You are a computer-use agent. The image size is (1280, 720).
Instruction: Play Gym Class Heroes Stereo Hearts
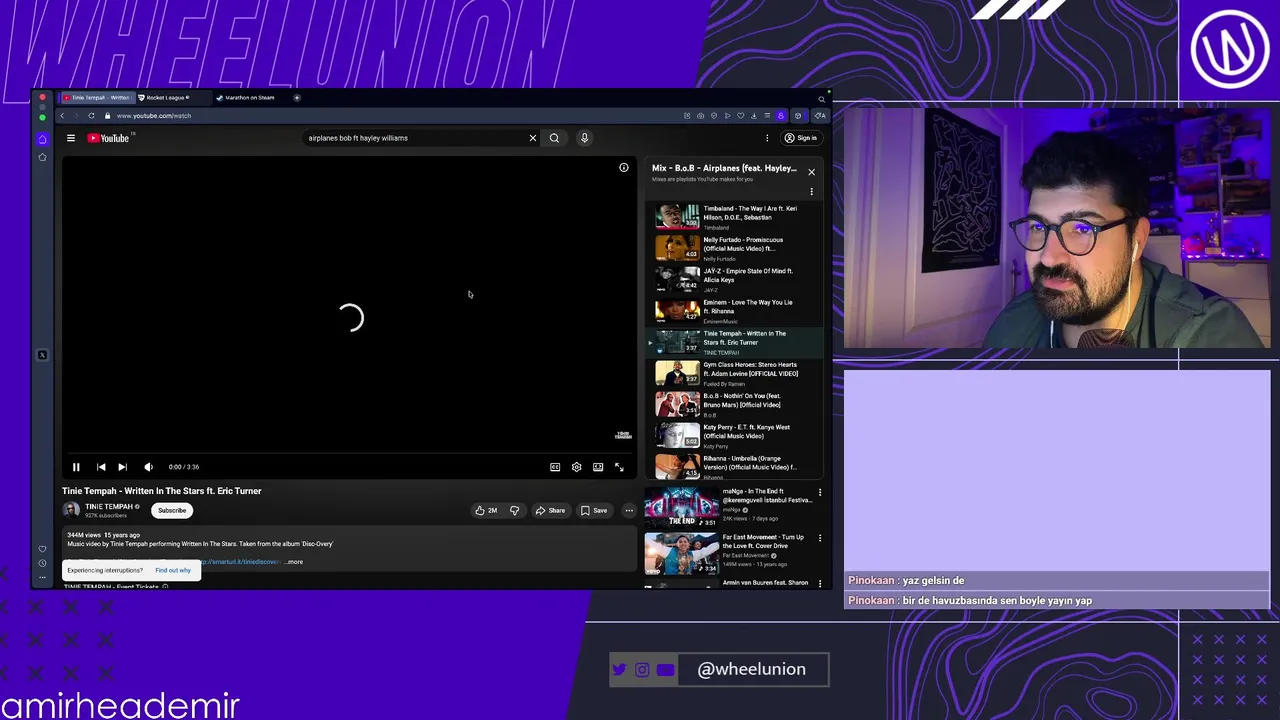(x=734, y=373)
